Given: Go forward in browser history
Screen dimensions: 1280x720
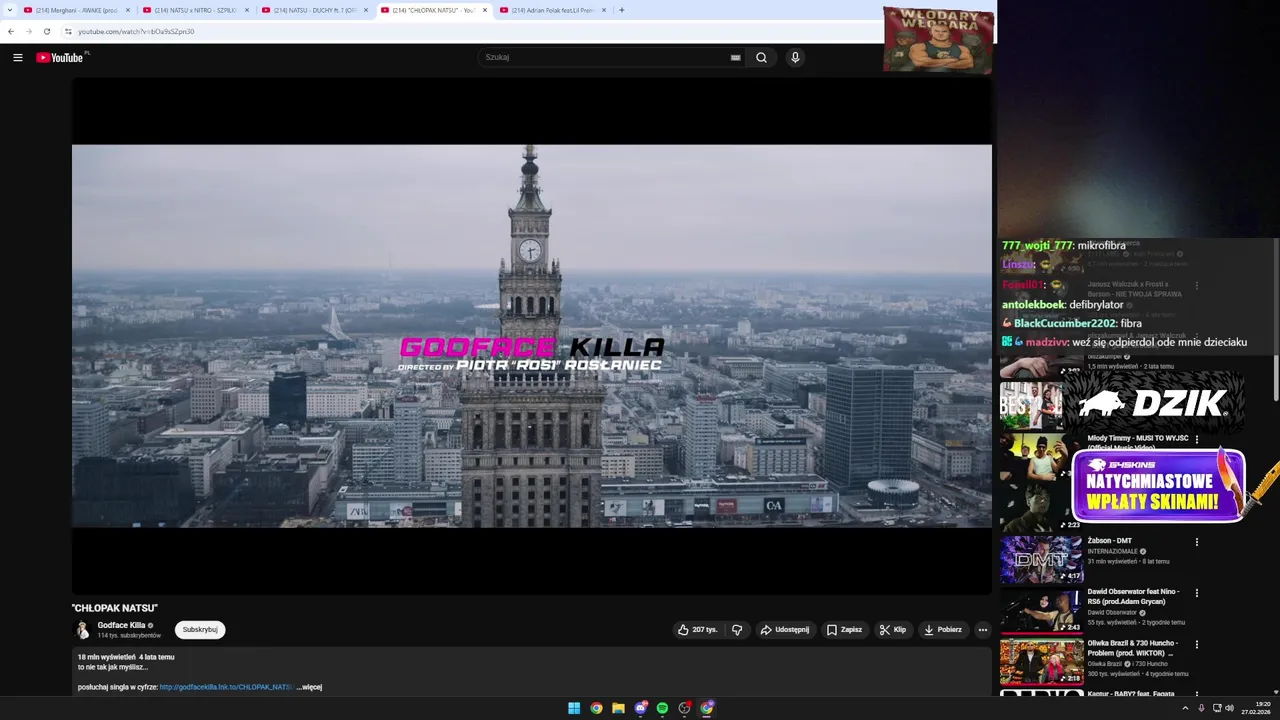Looking at the screenshot, I should coord(28,31).
